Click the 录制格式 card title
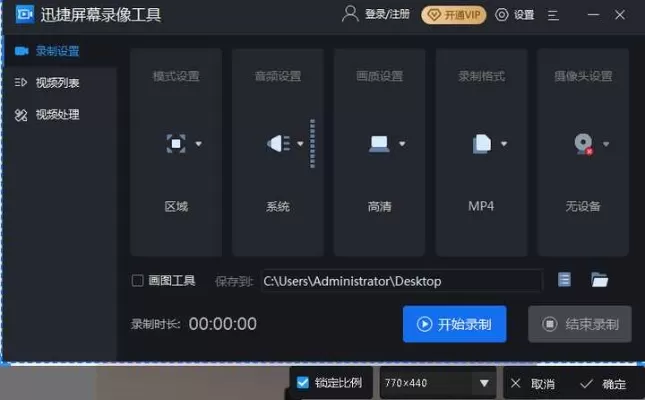This screenshot has height=400, width=645. 481,76
